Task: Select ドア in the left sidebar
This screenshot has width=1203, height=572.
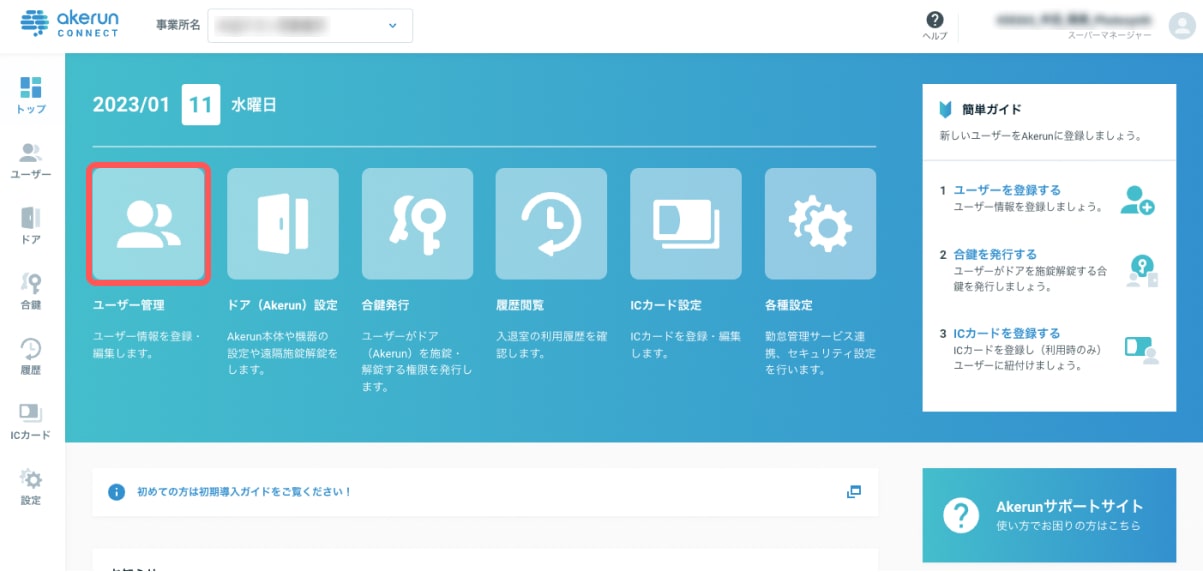Action: [31, 225]
